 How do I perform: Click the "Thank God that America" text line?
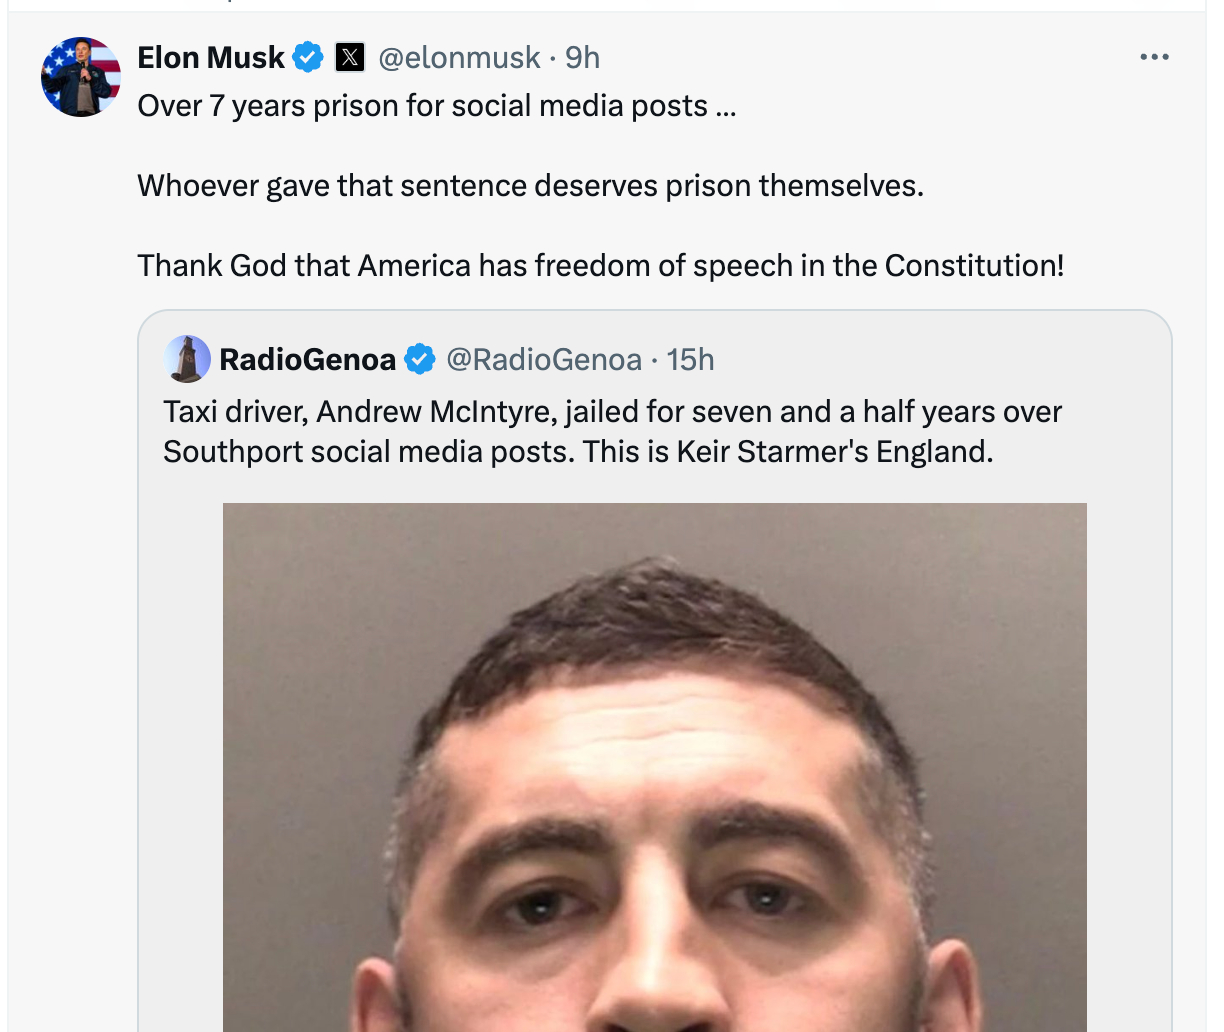600,266
